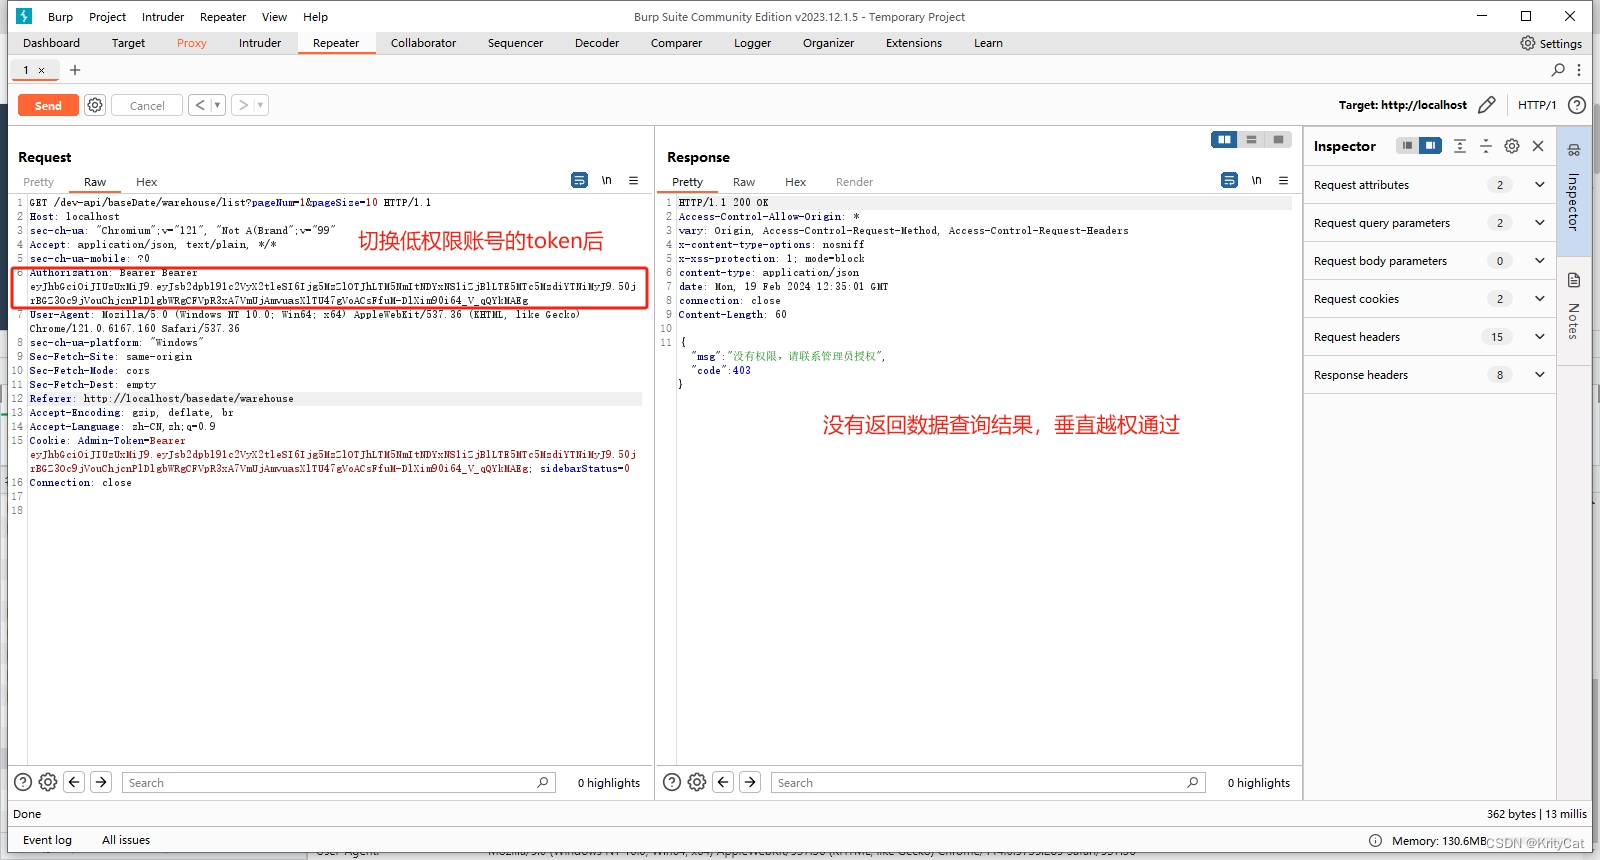Set Inspector left docked layout

point(1407,146)
